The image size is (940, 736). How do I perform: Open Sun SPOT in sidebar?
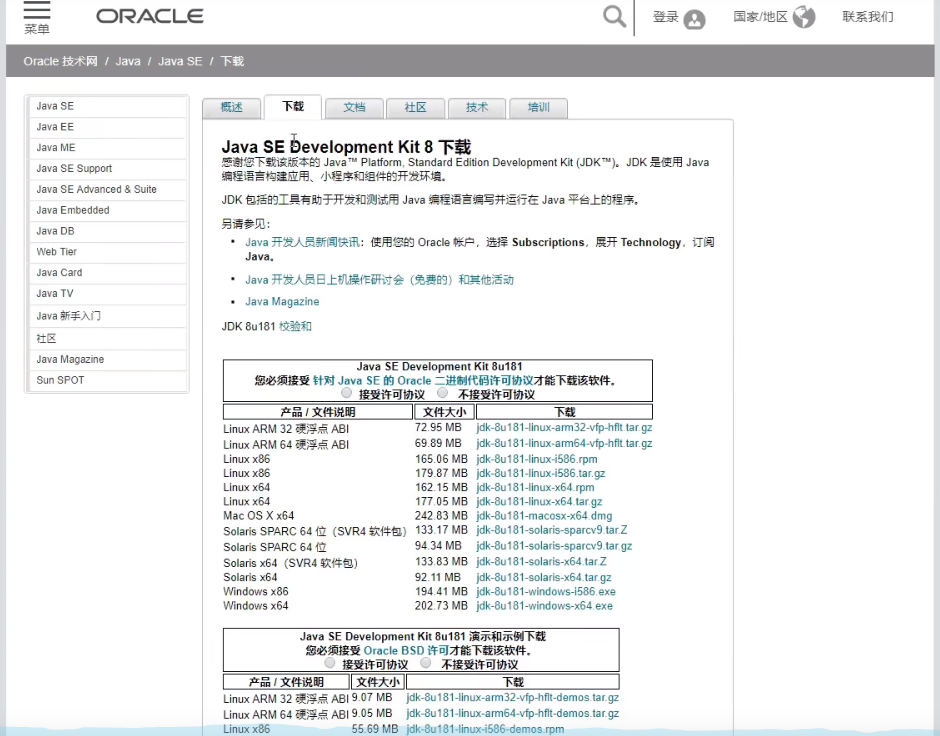tap(108, 381)
